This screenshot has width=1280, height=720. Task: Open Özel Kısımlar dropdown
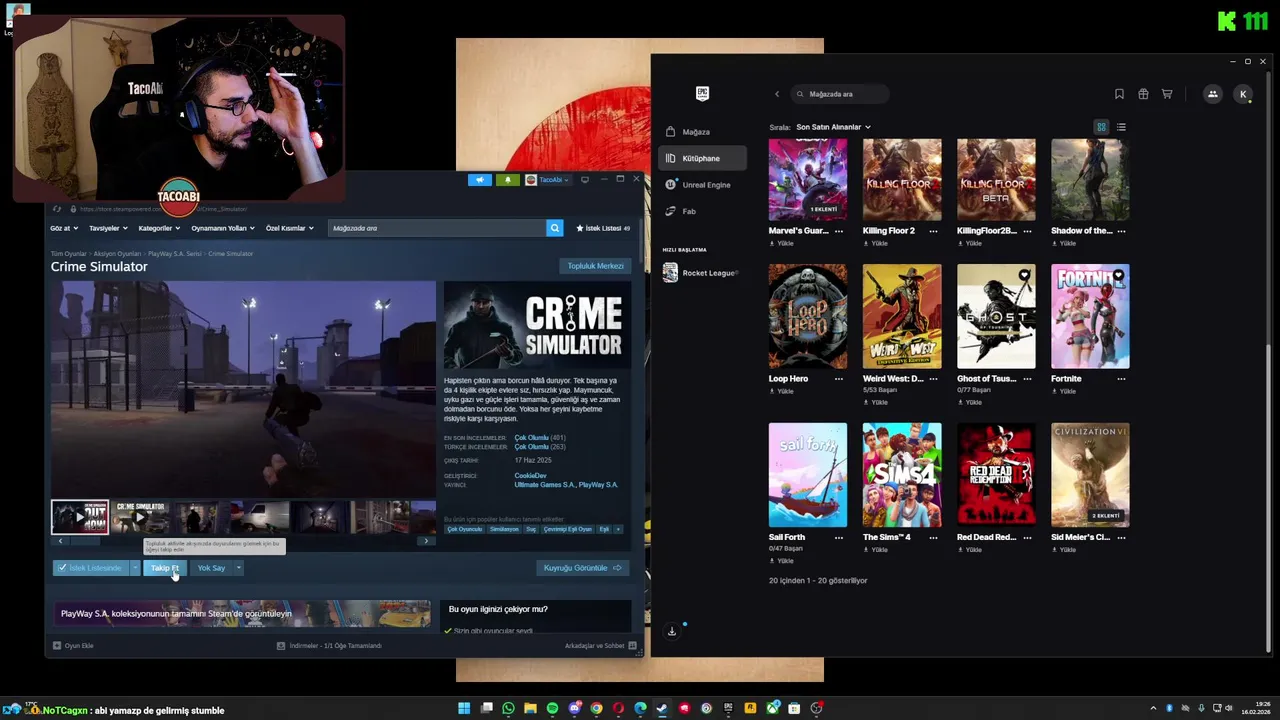pyautogui.click(x=290, y=228)
